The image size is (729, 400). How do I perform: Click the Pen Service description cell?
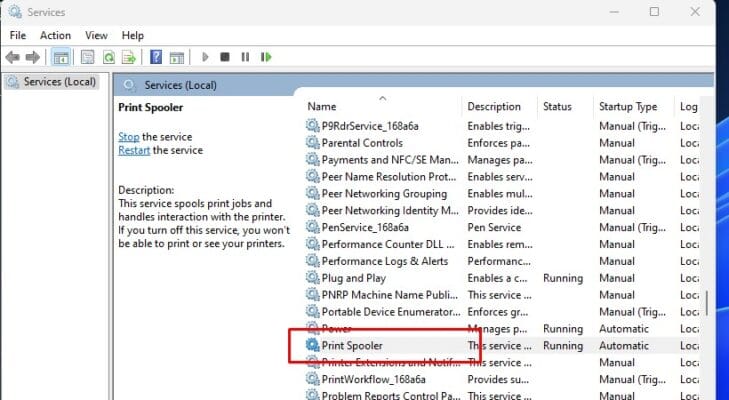click(494, 227)
